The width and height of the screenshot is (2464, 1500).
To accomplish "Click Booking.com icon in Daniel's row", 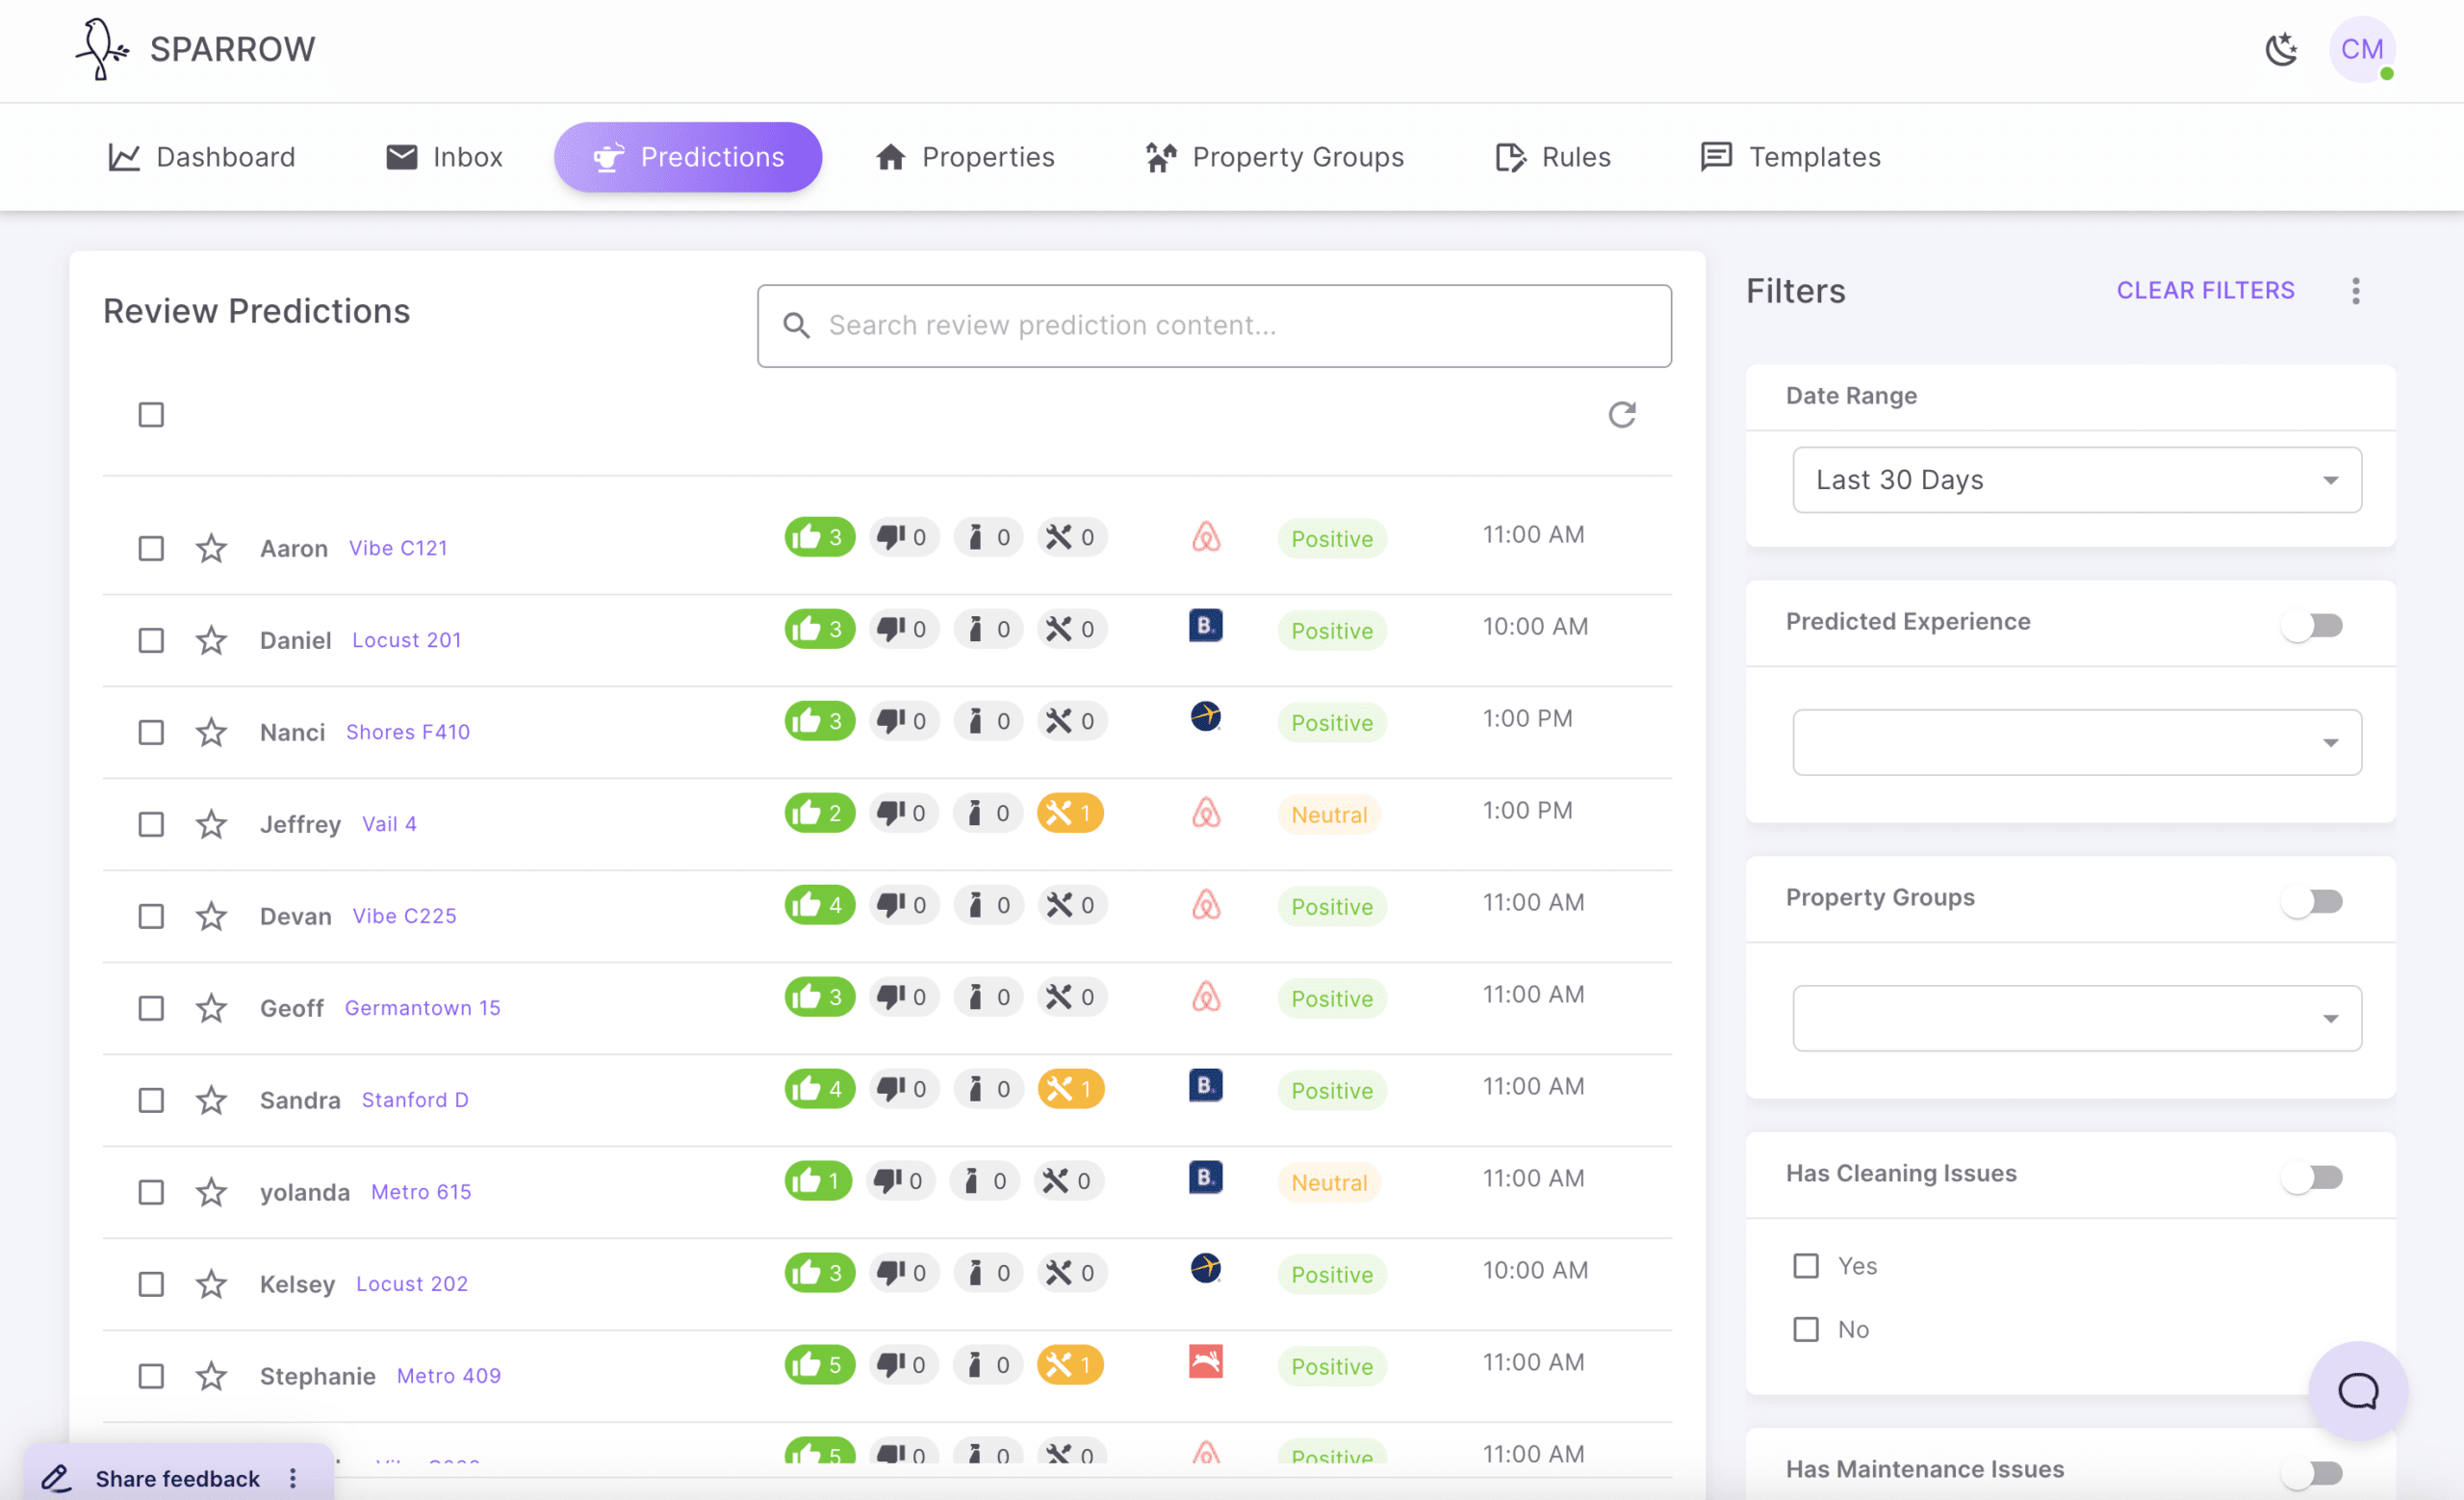I will click(1206, 626).
